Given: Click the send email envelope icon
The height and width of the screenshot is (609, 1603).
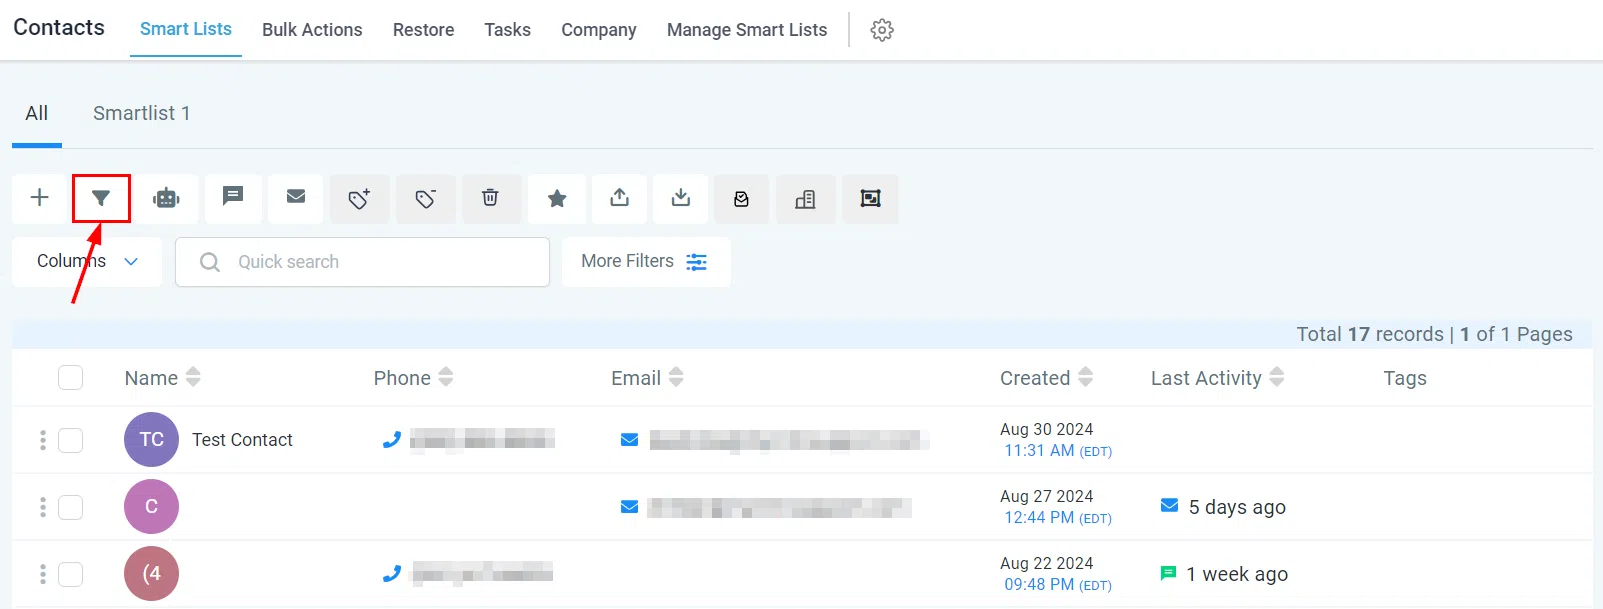Looking at the screenshot, I should click(296, 197).
